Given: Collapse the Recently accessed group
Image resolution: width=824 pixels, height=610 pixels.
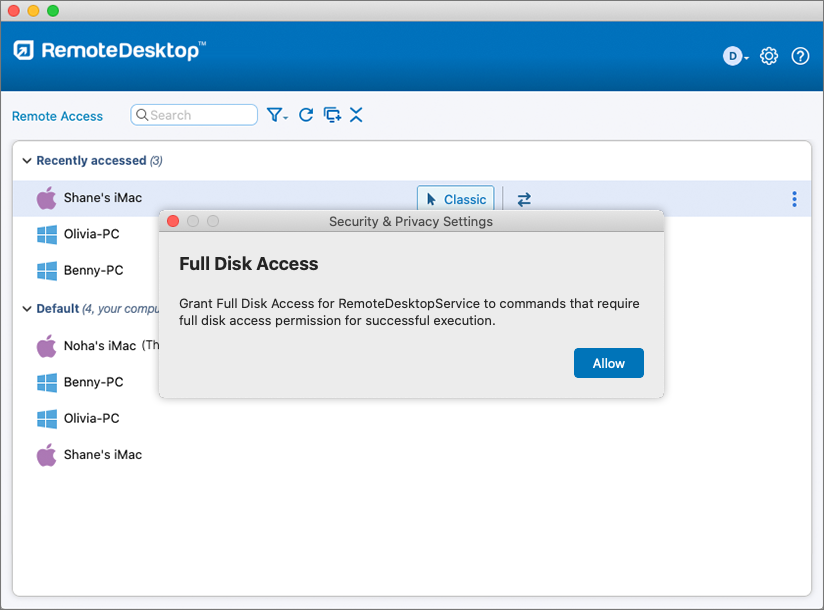Looking at the screenshot, I should (x=27, y=160).
